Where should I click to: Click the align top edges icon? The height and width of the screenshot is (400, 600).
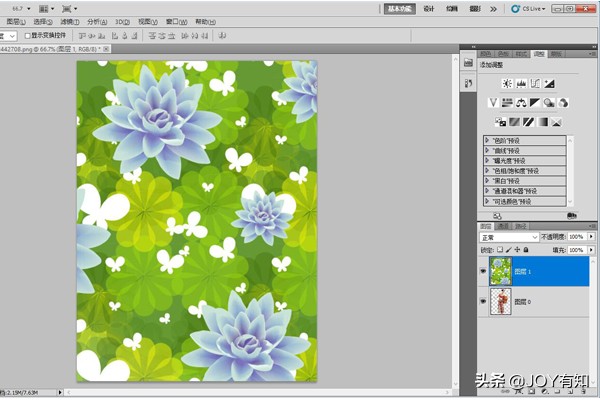tap(82, 36)
